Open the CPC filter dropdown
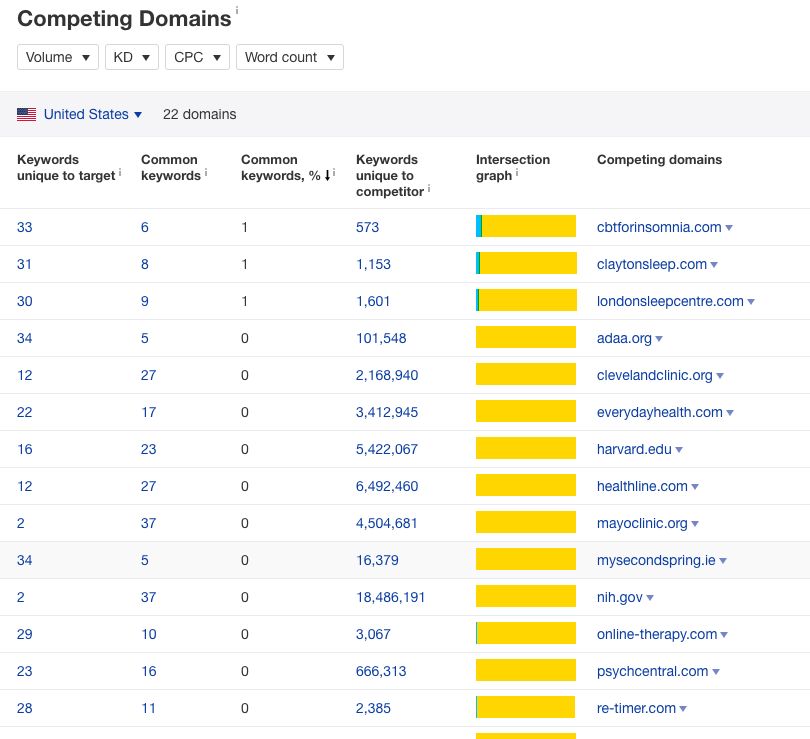 197,57
